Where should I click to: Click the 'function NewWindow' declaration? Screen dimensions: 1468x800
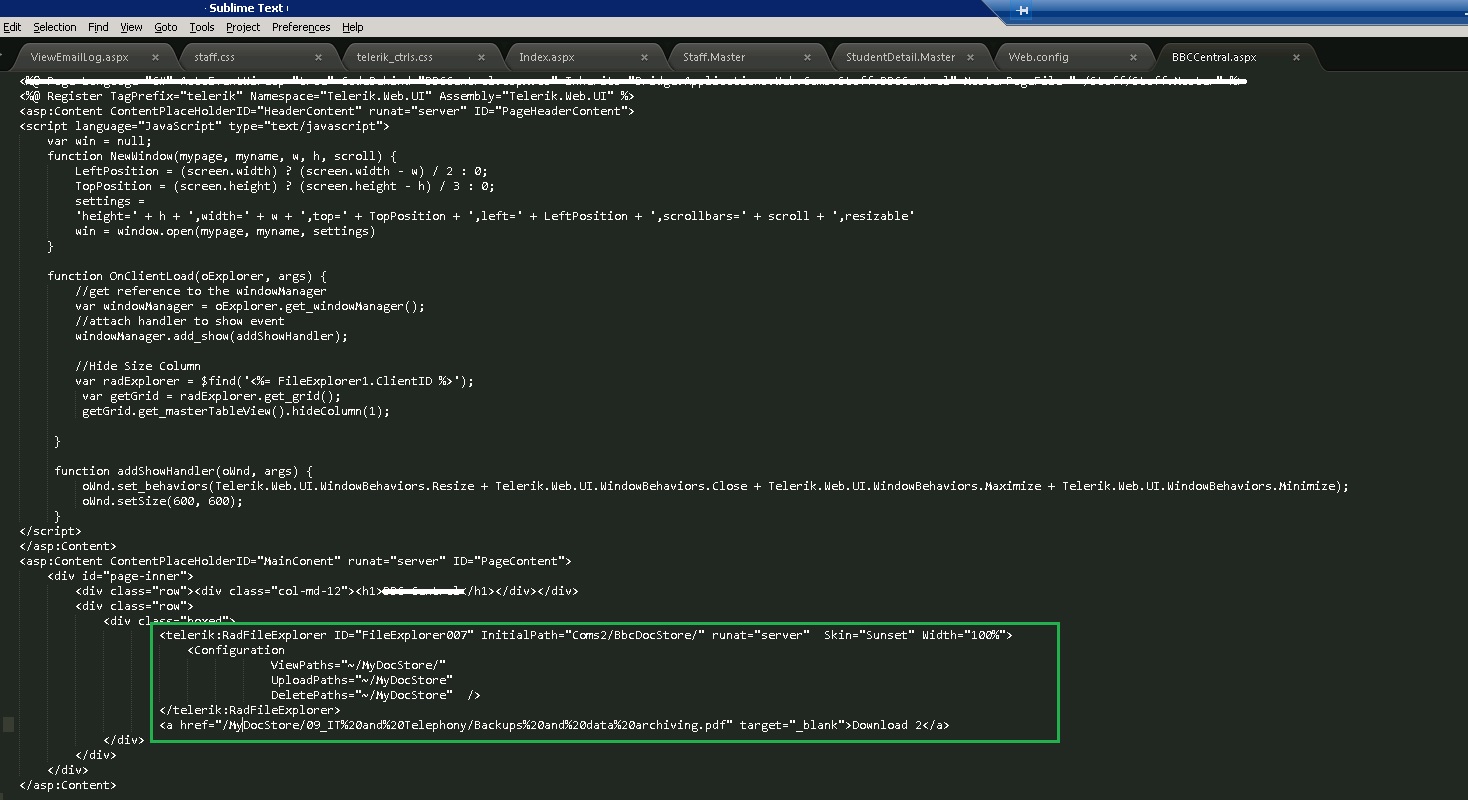click(222, 156)
